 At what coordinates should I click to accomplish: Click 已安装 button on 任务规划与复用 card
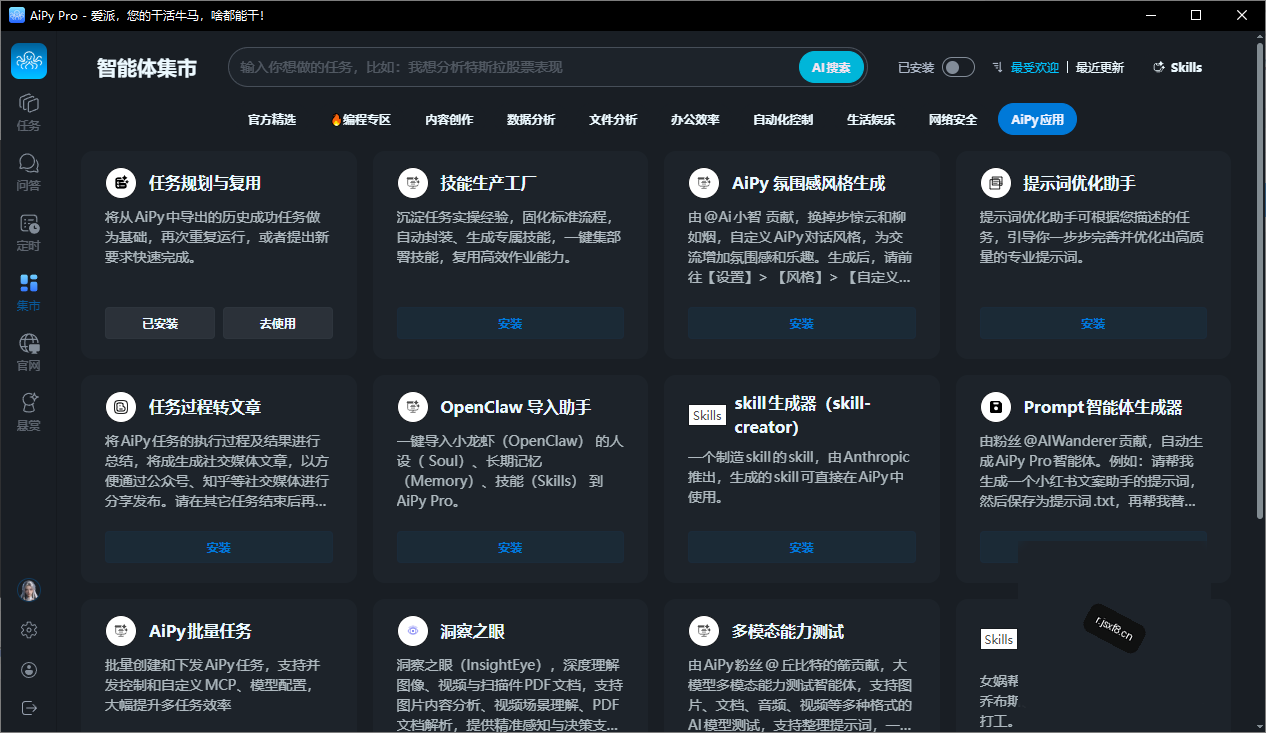[160, 323]
